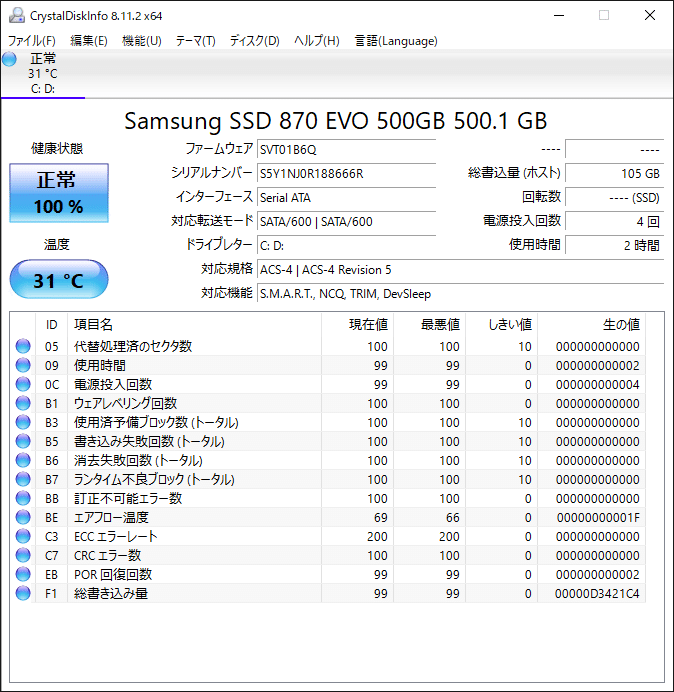This screenshot has width=674, height=692.
Task: Click the standard field ACS-4 | ACS-4 Revision 5
Action: pos(460,269)
